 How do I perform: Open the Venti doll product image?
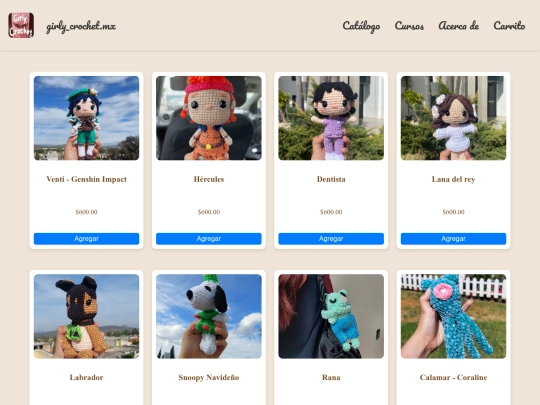[x=86, y=118]
